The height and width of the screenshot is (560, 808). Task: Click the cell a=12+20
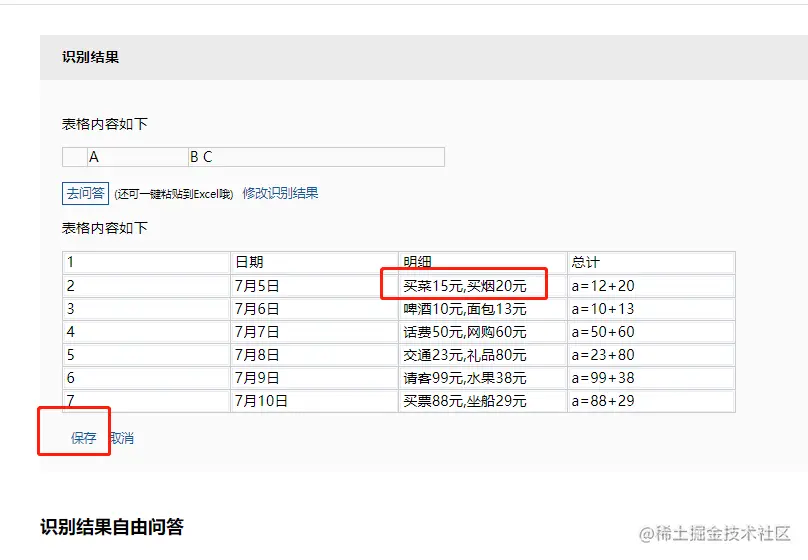tap(651, 285)
